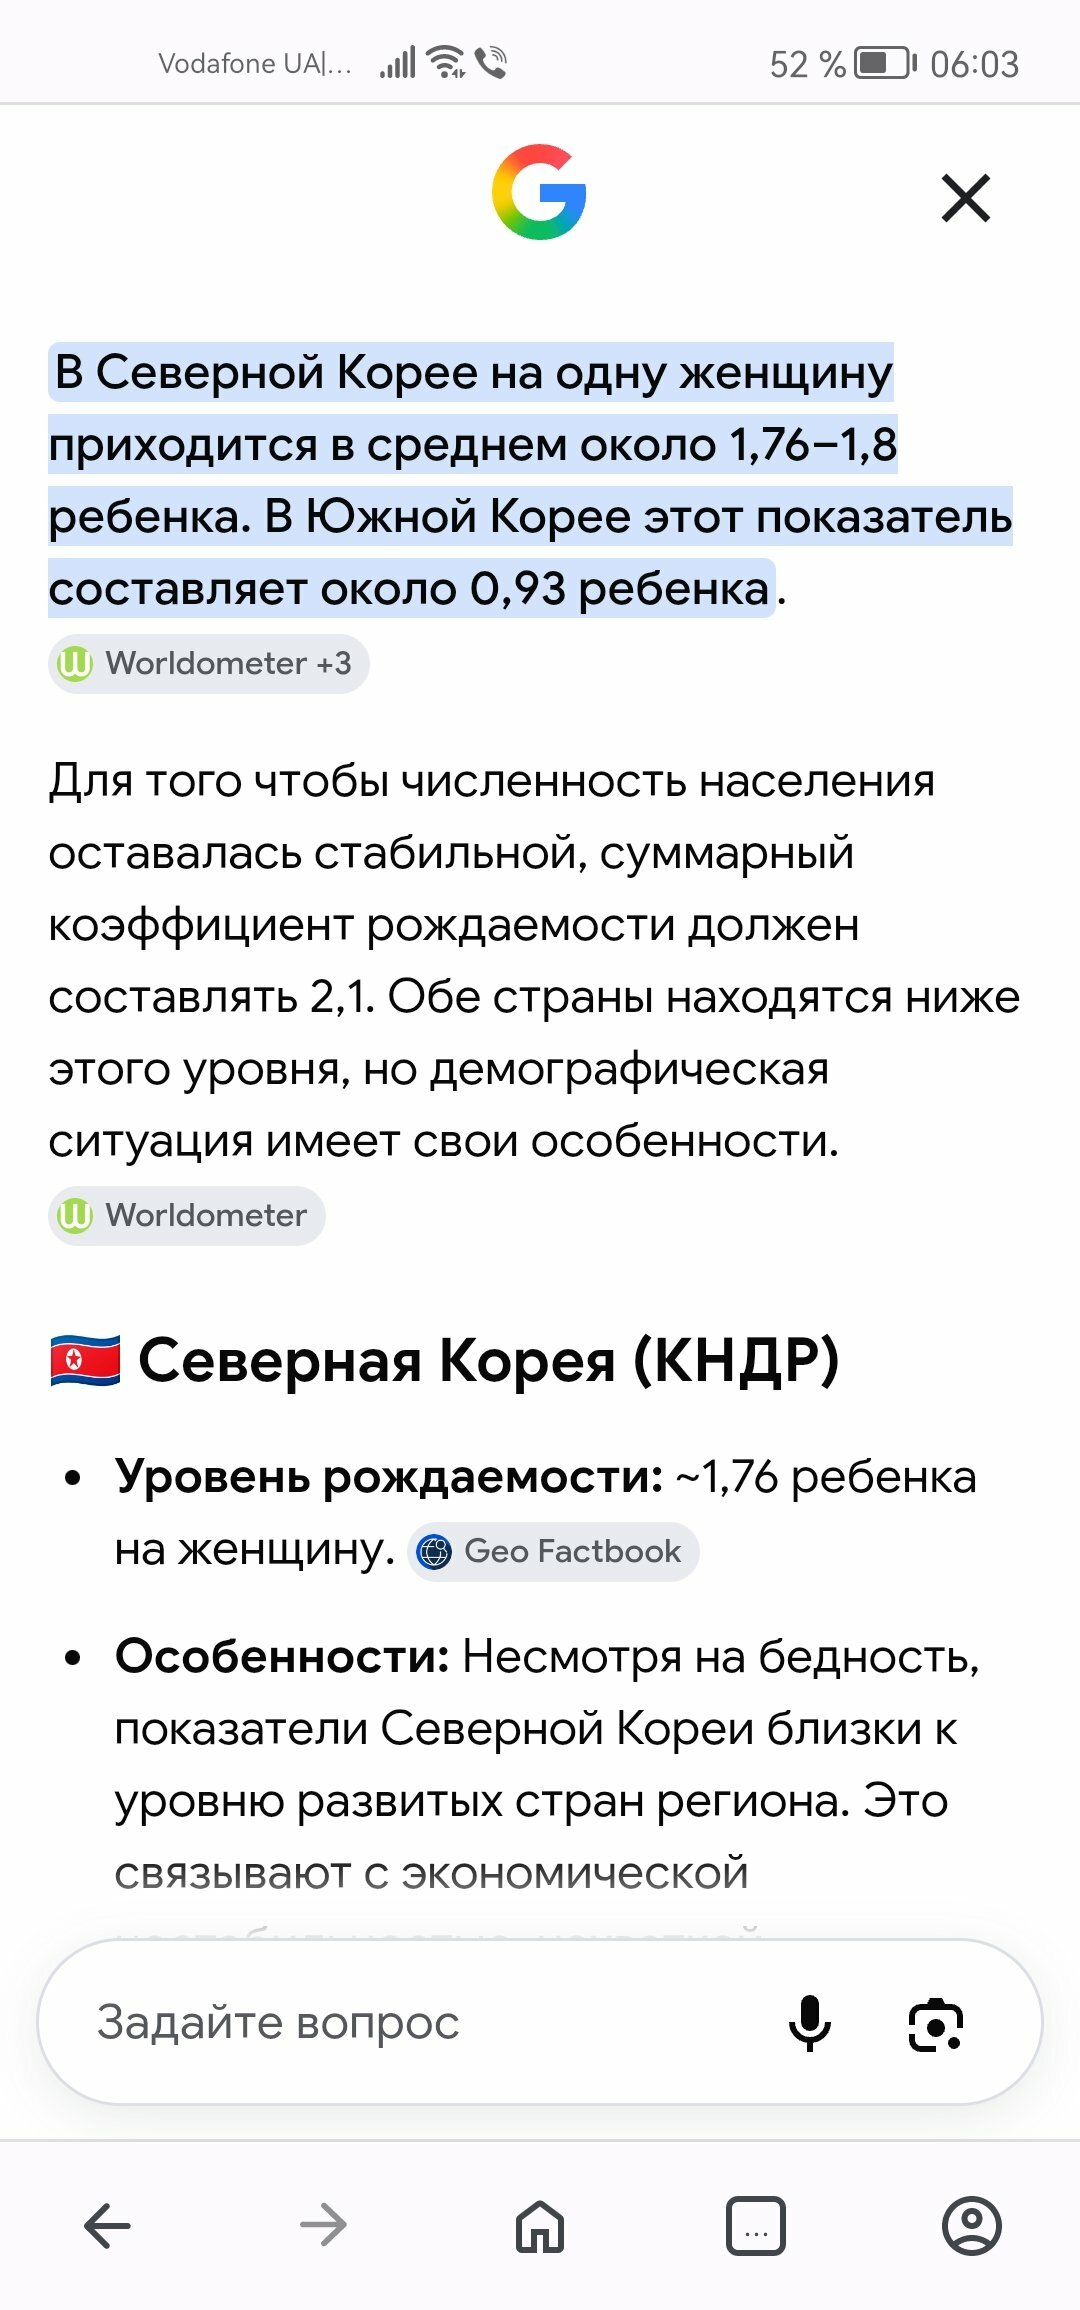The image size is (1080, 2310).
Task: Open the browser profile account icon
Action: click(x=972, y=2226)
